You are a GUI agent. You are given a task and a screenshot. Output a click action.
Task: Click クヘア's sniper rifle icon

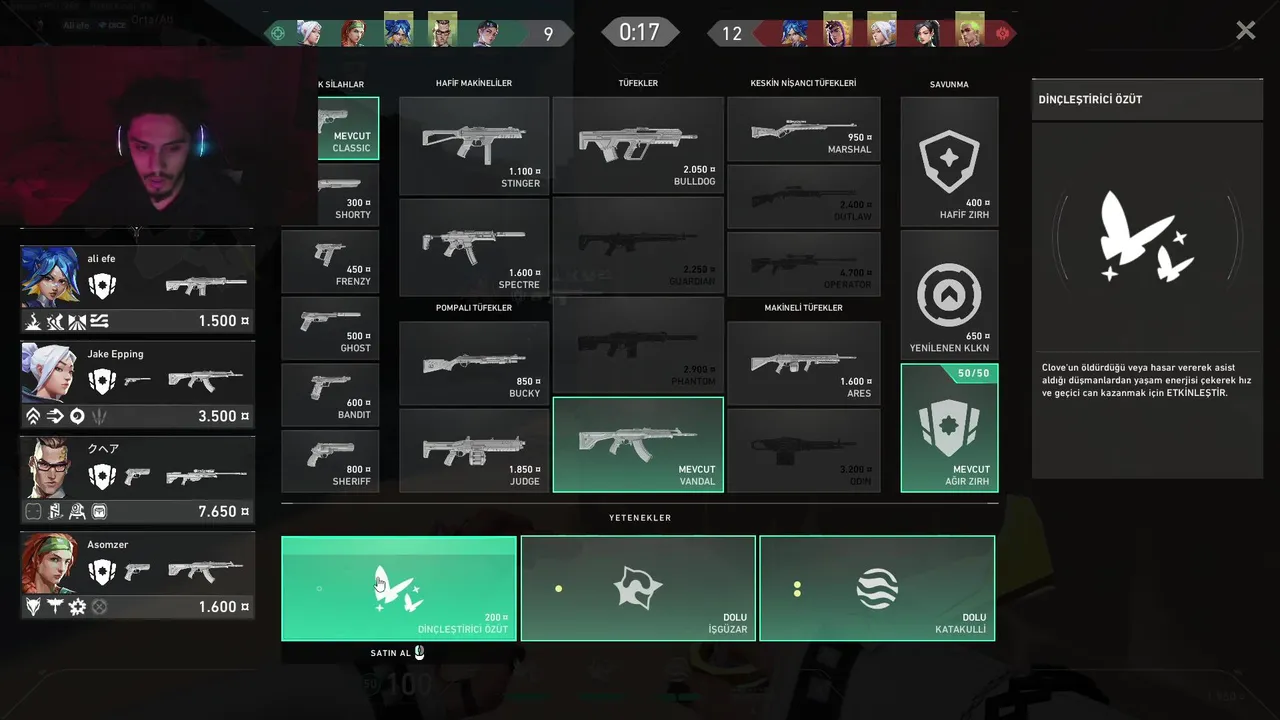pos(206,476)
